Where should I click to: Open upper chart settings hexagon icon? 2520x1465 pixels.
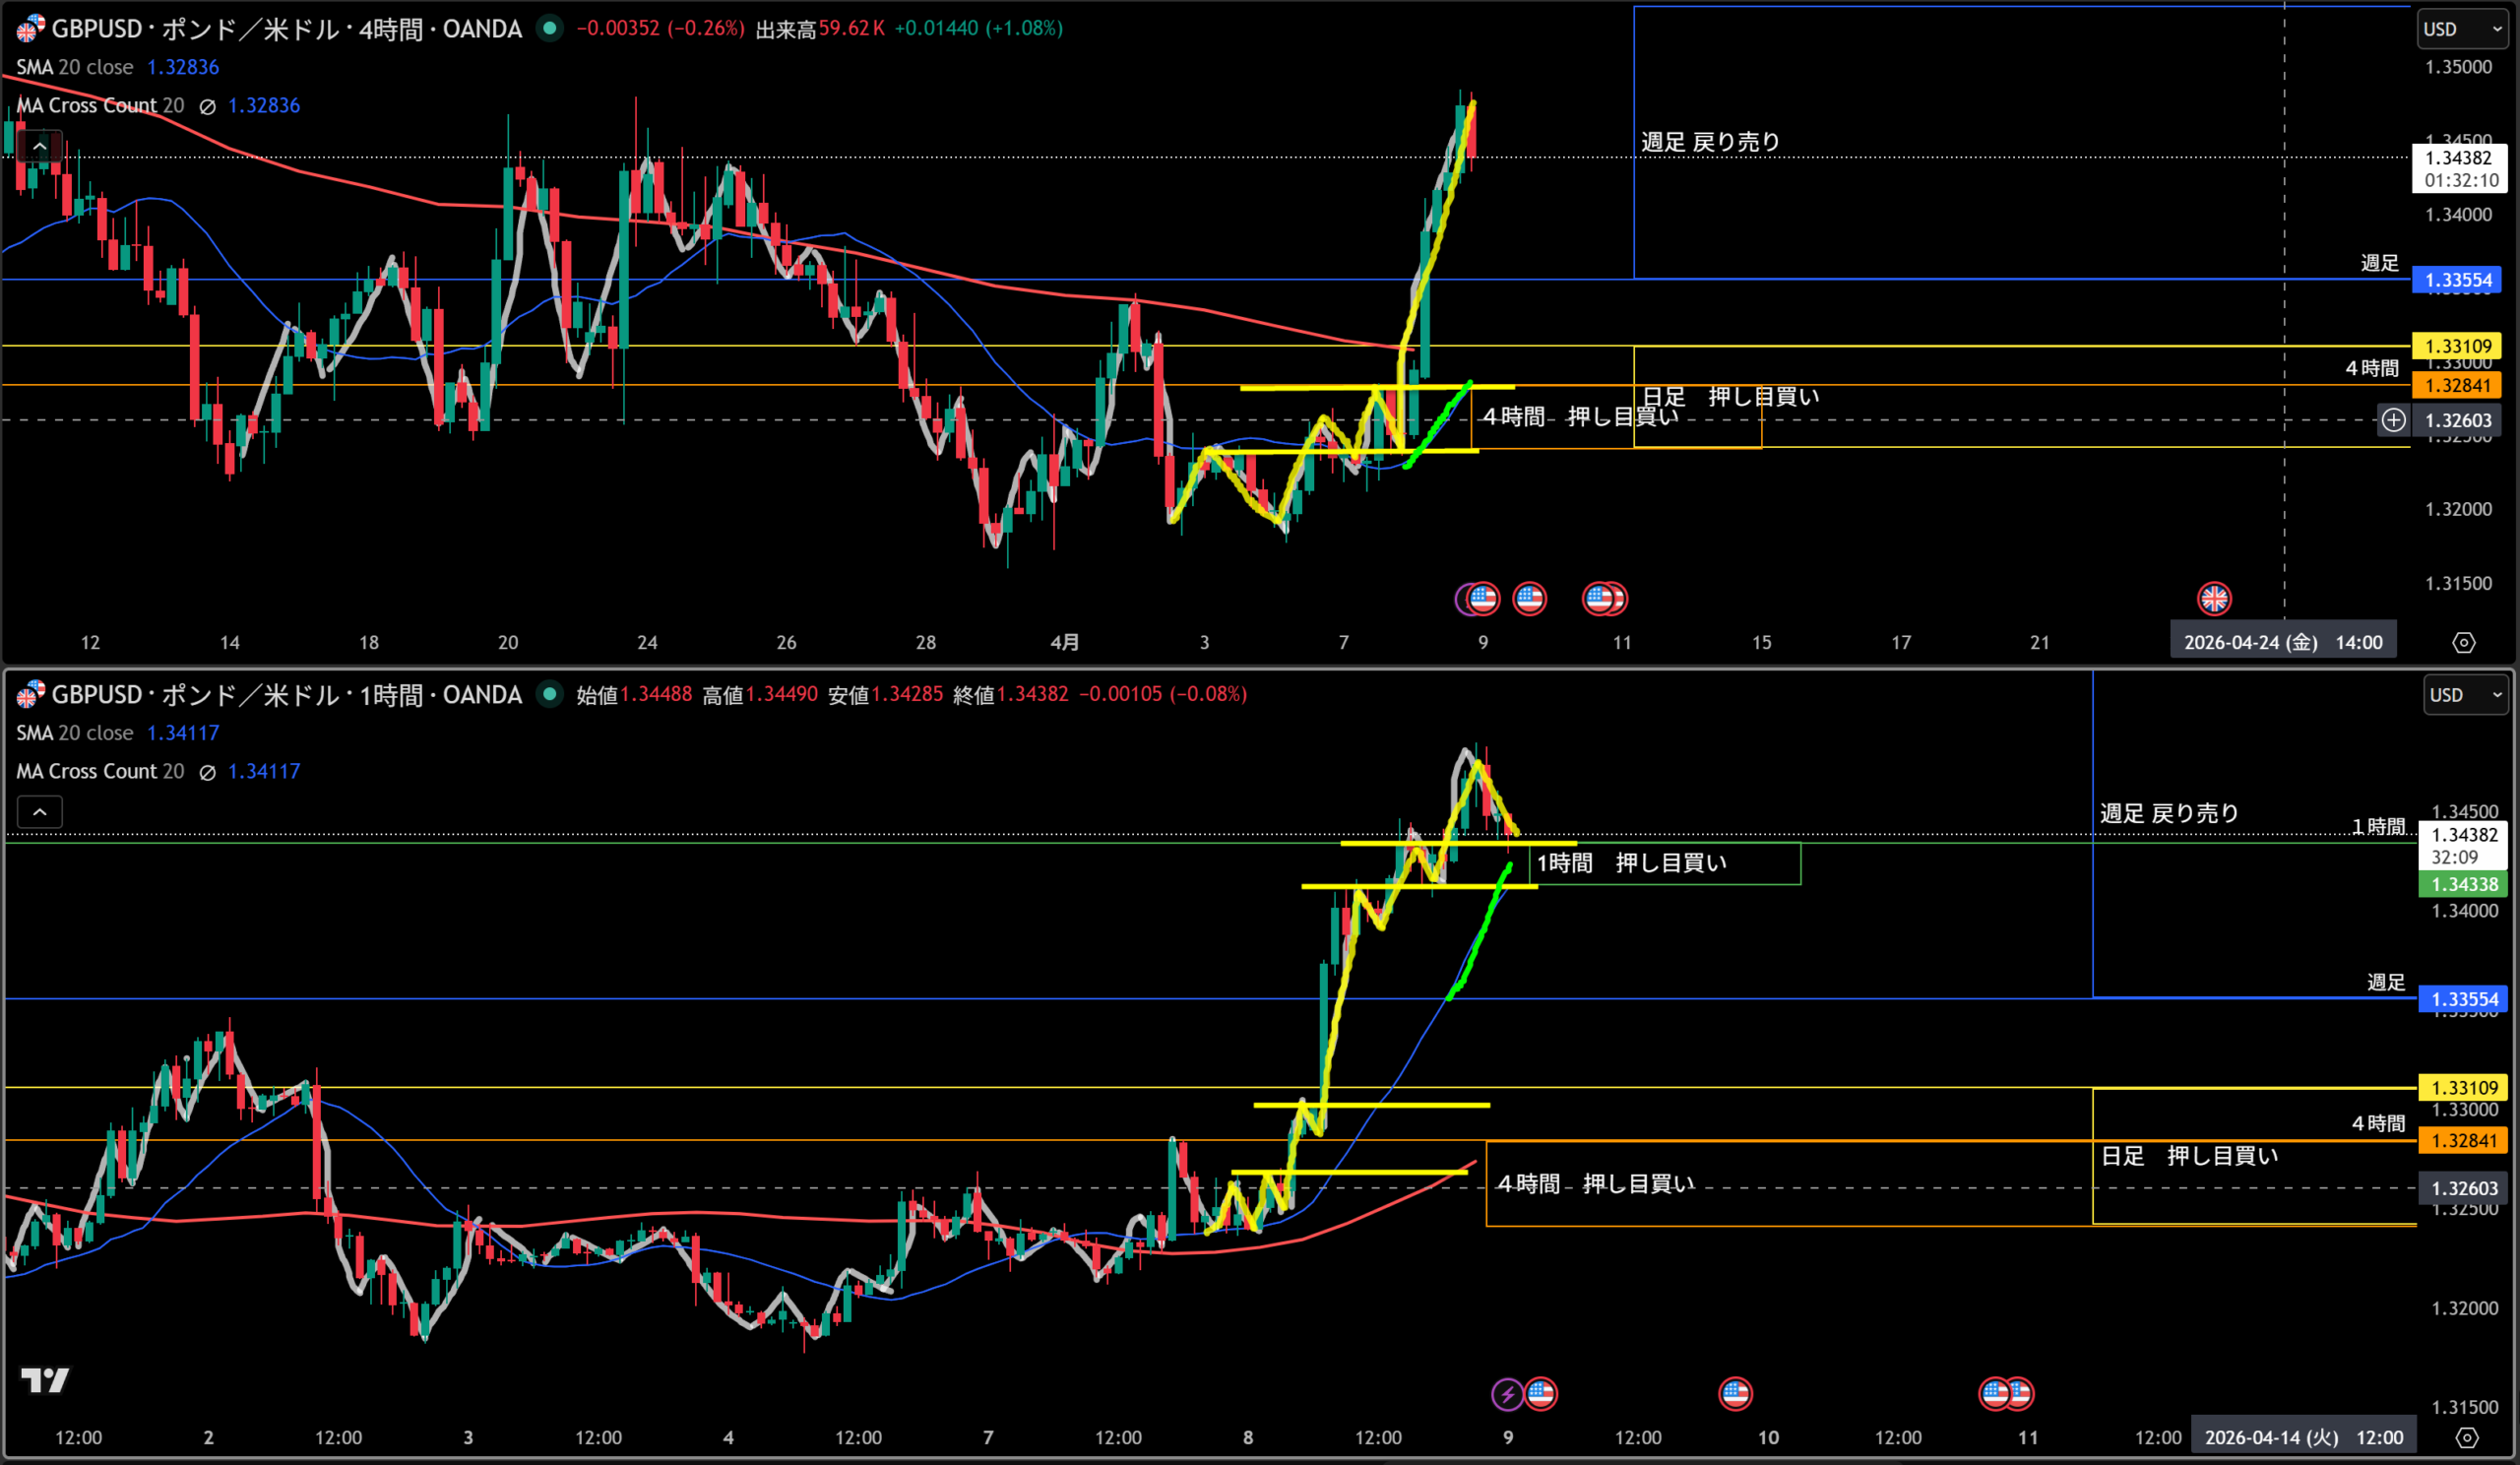tap(2464, 642)
